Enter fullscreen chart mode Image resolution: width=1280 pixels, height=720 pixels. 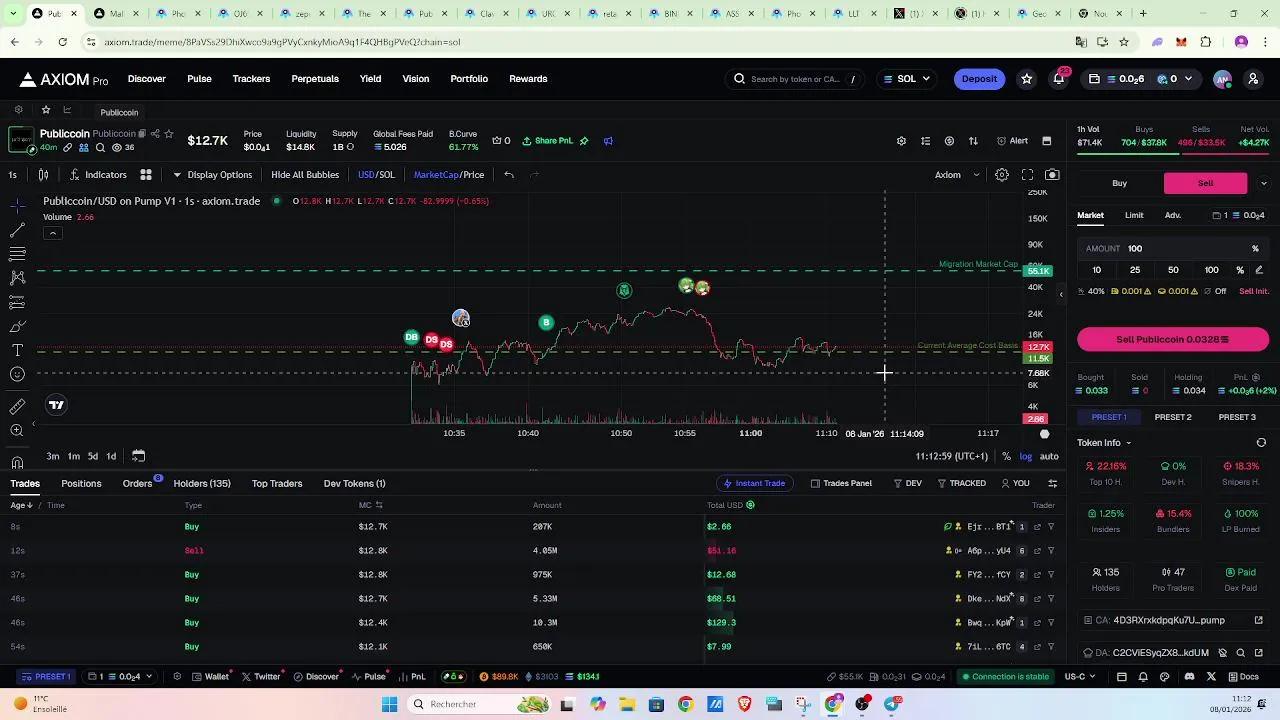tap(1027, 175)
